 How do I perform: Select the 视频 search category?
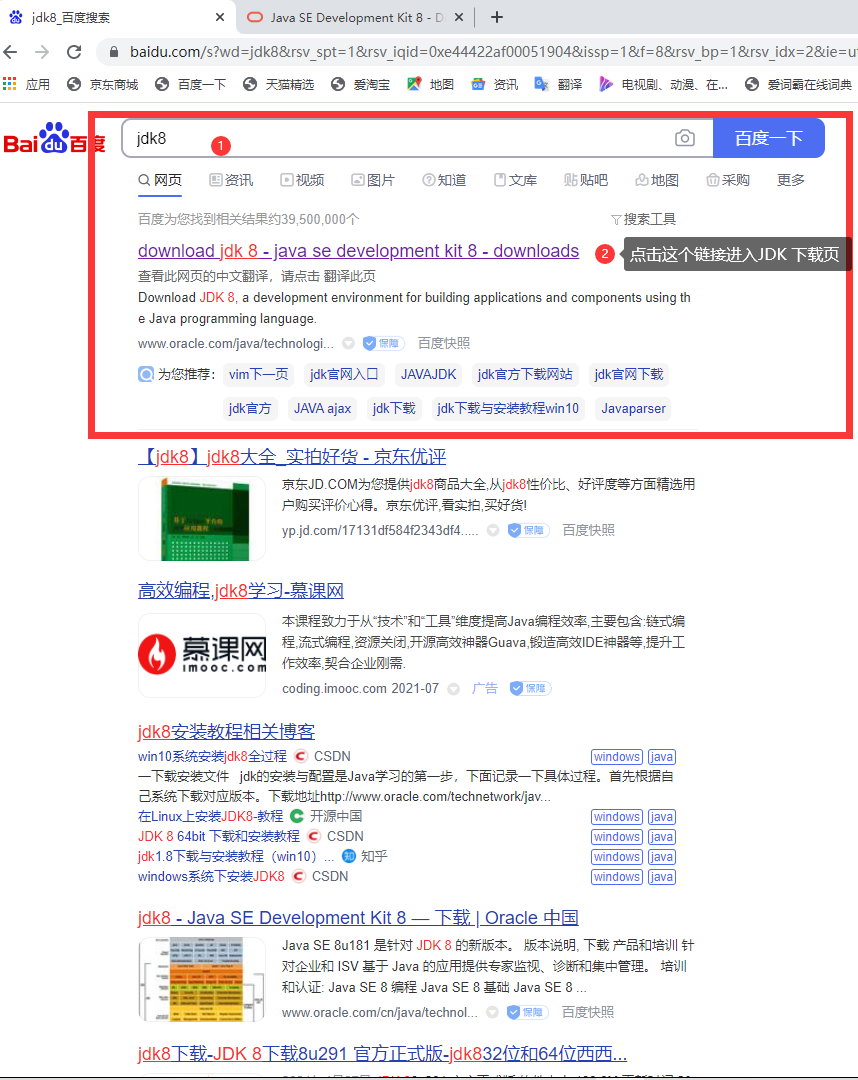[x=302, y=180]
